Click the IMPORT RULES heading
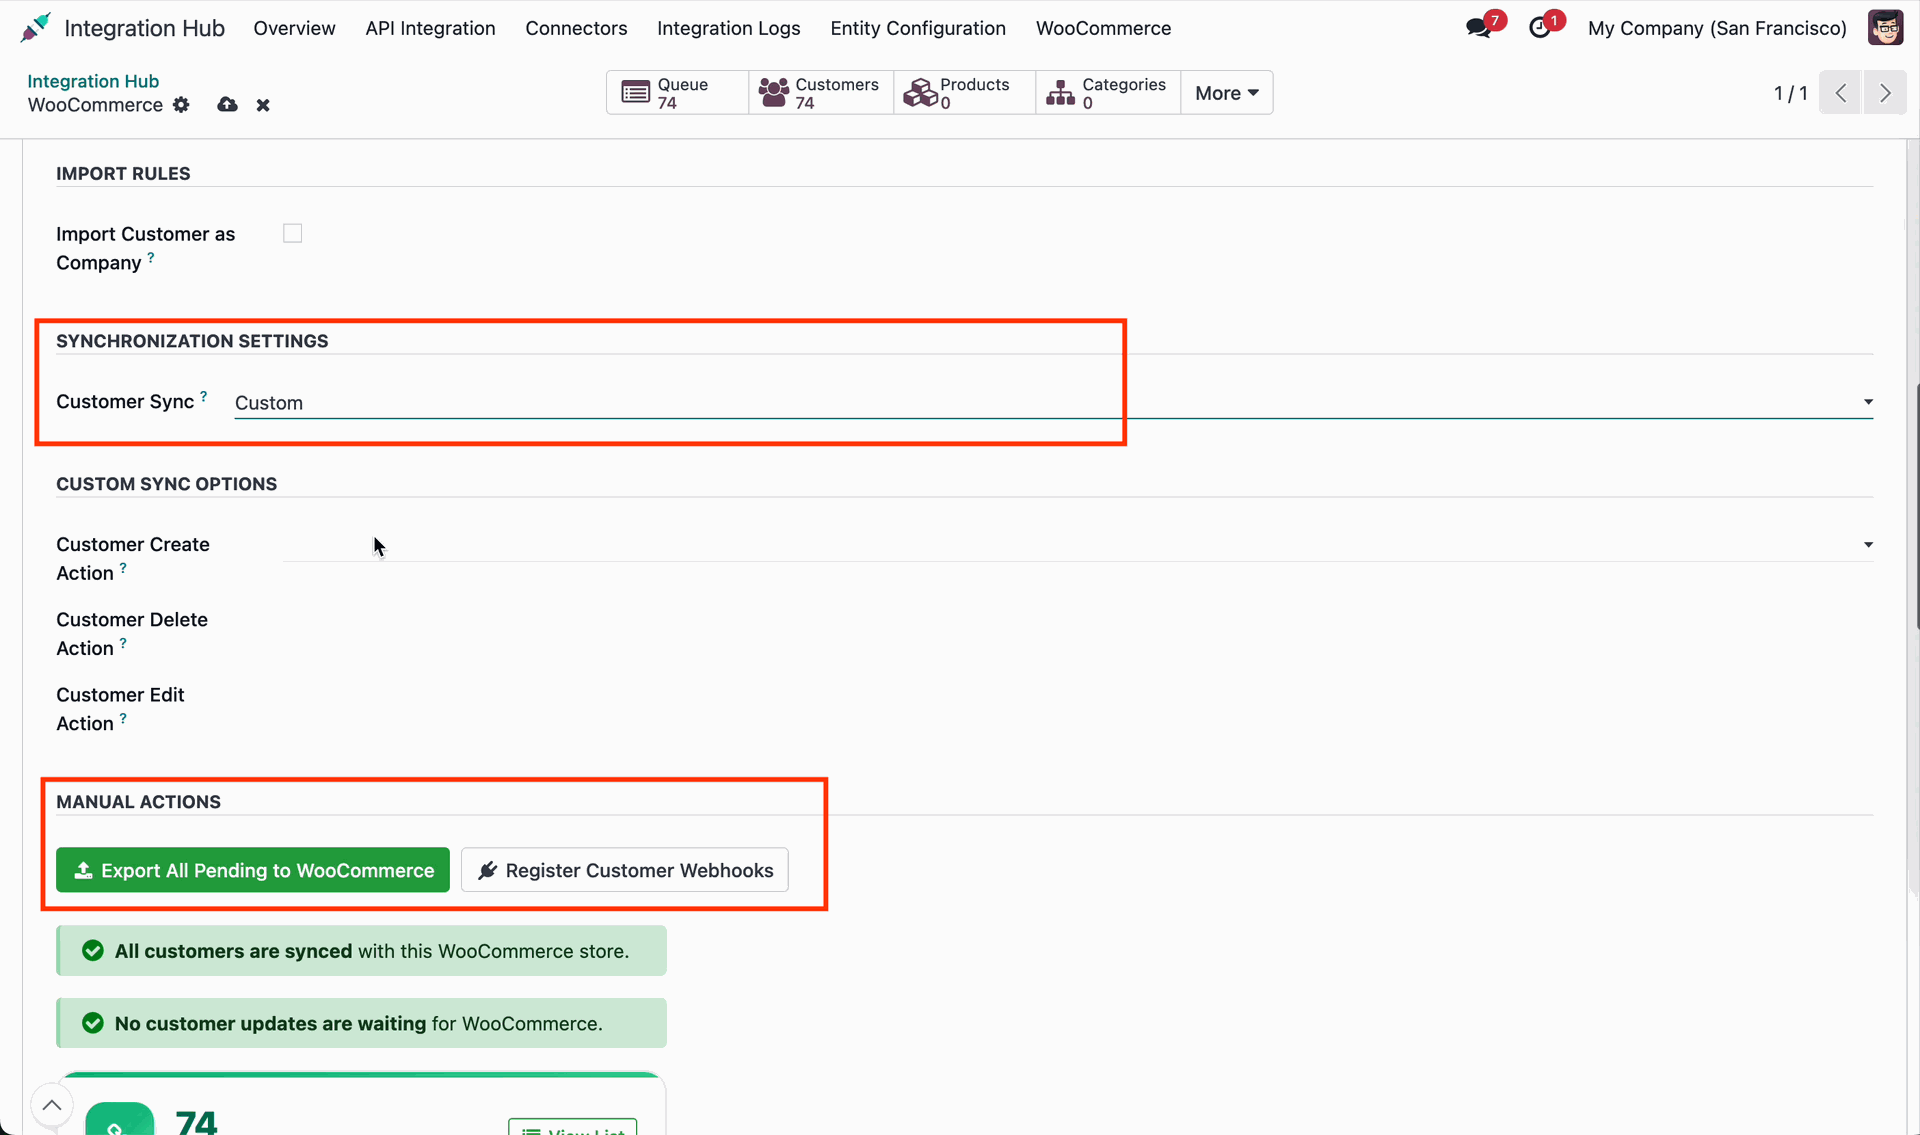 (123, 174)
